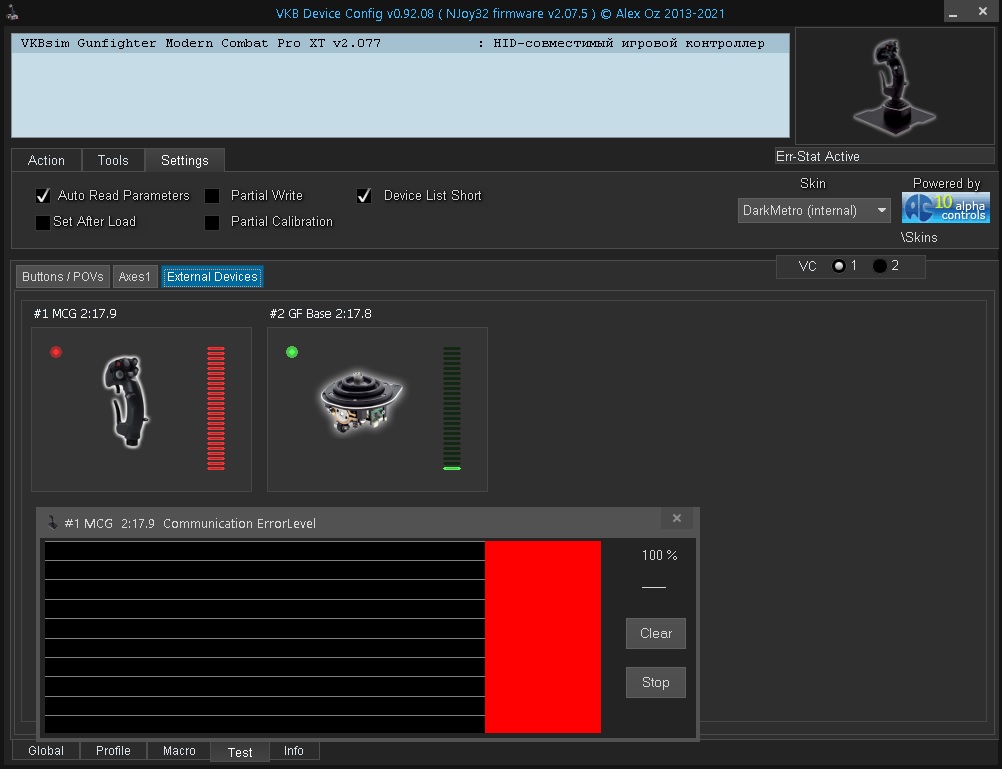The image size is (1002, 769).
Task: Click the MCG grip device image
Action: click(x=126, y=401)
